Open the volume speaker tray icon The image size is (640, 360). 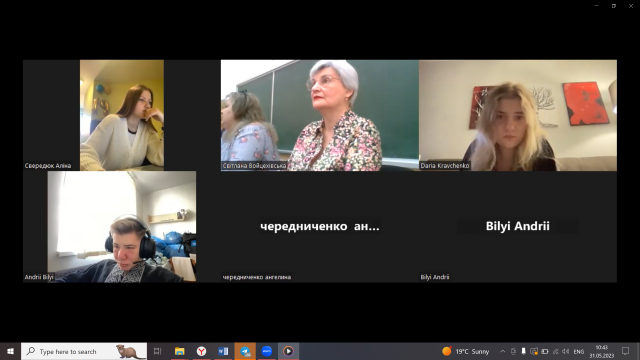coord(566,351)
